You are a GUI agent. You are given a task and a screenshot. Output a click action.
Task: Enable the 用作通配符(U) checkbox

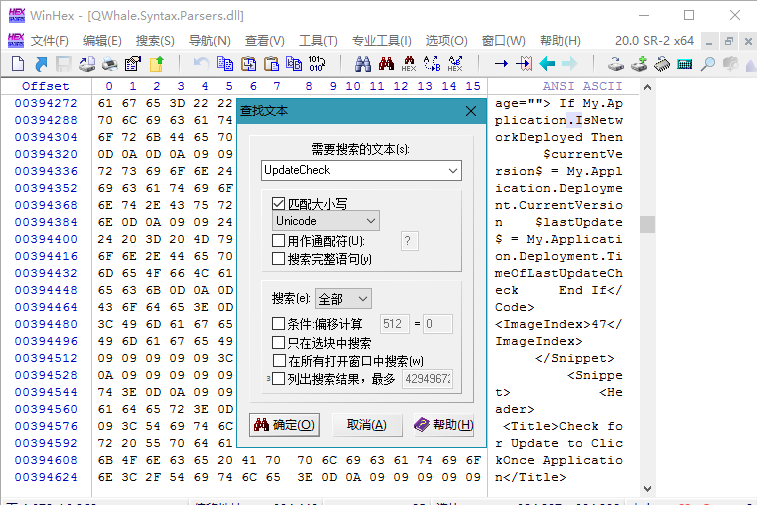(x=278, y=240)
